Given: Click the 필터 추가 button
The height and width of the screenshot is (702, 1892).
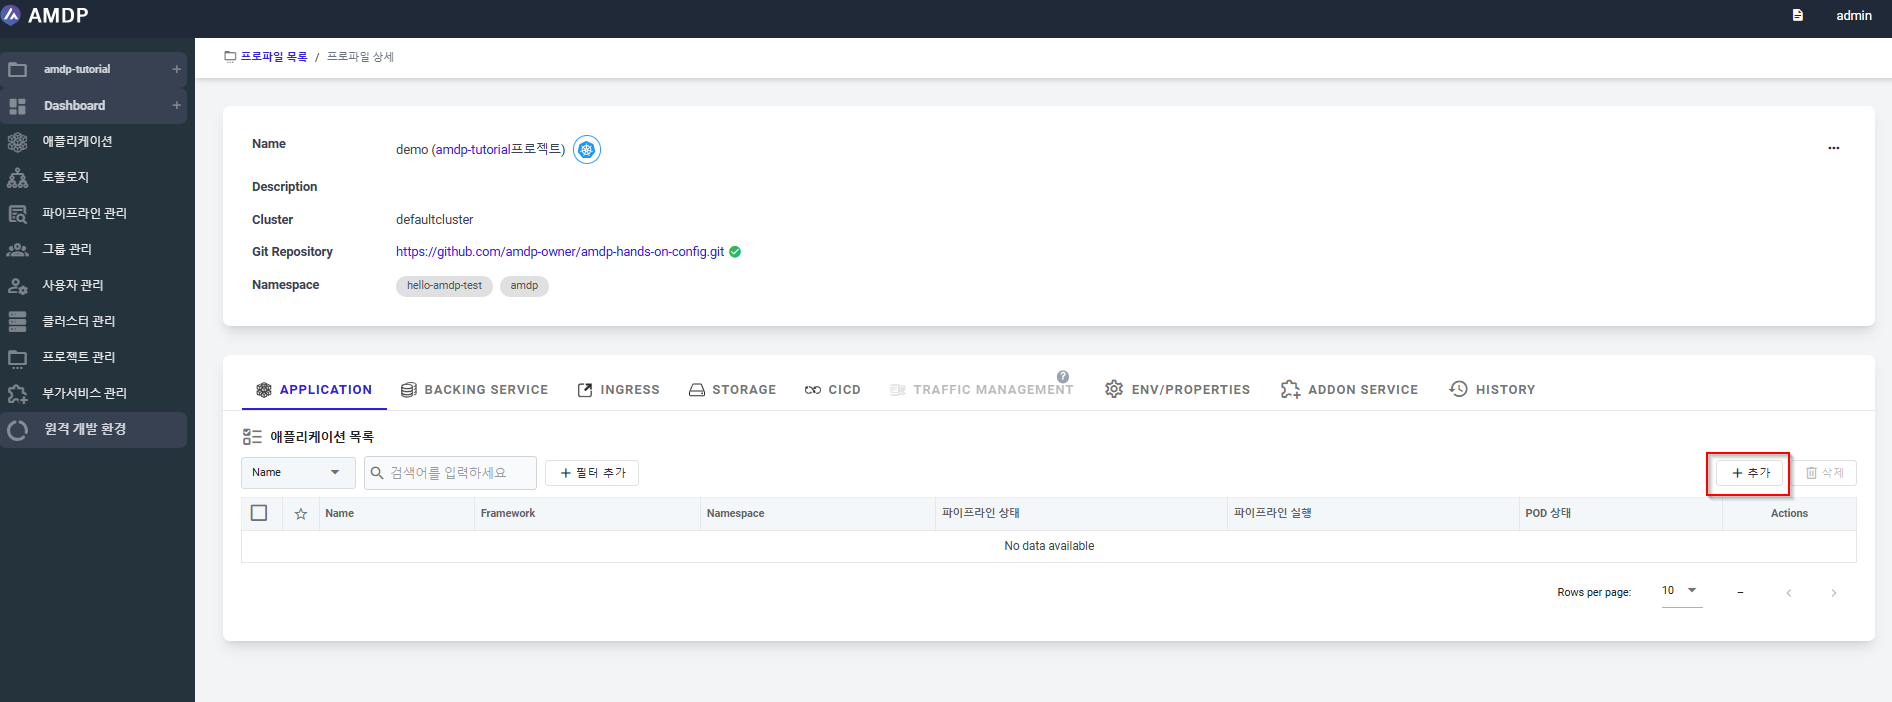Looking at the screenshot, I should (x=592, y=473).
